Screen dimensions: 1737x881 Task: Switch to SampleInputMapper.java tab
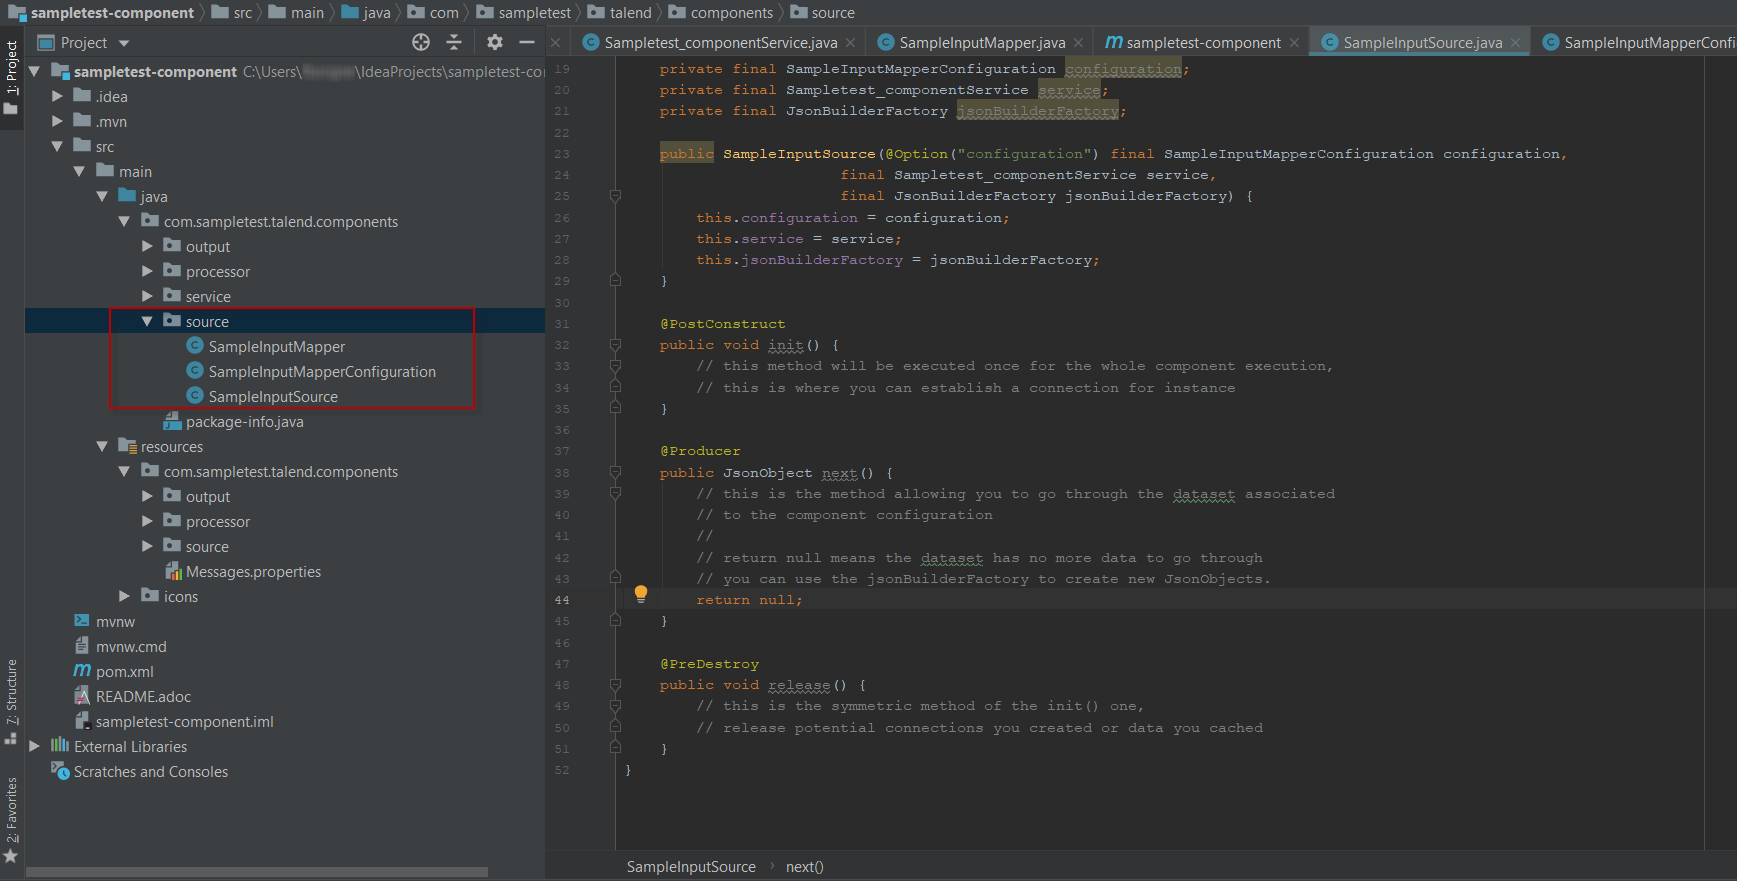(x=981, y=42)
